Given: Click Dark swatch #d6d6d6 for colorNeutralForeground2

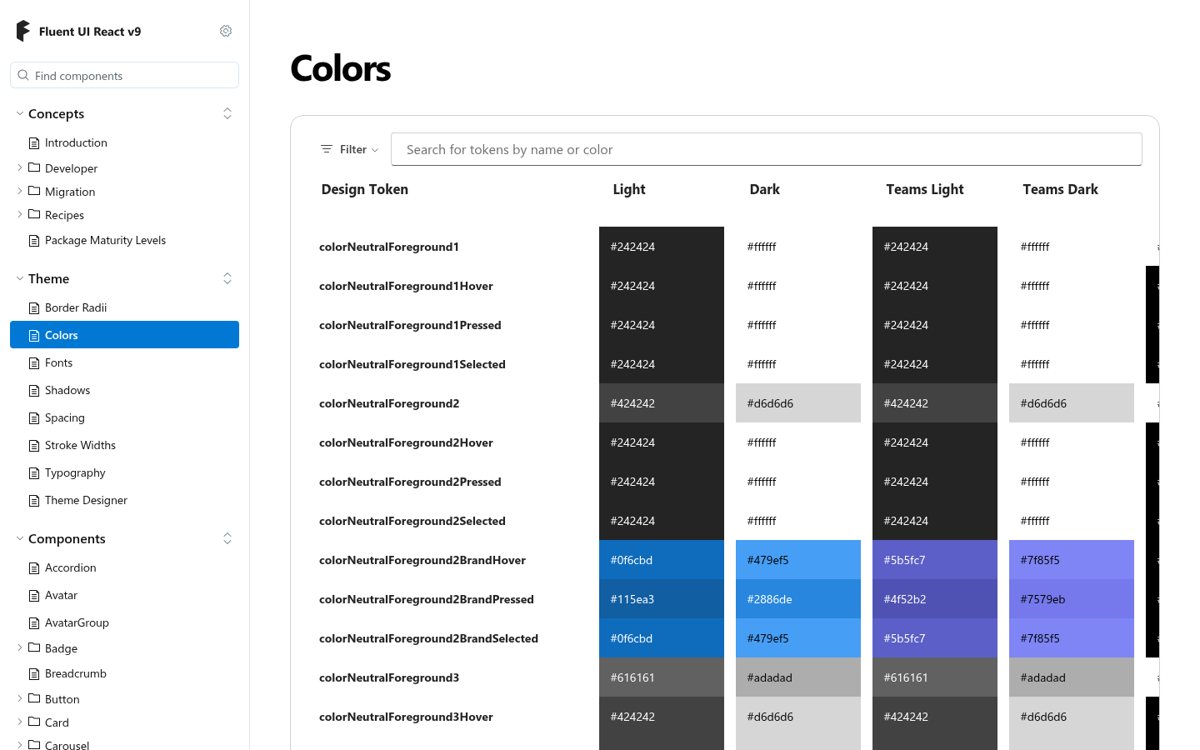Looking at the screenshot, I should coord(798,403).
